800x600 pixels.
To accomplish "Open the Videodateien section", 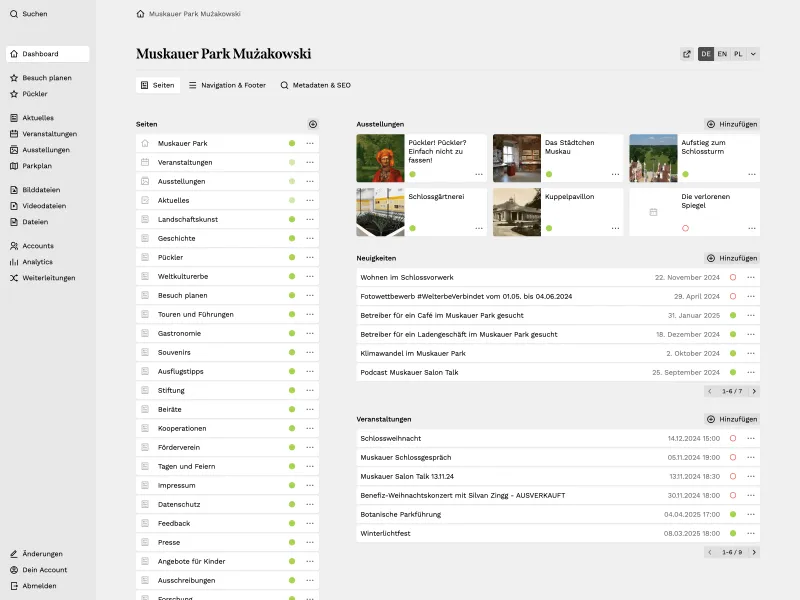I will point(42,206).
